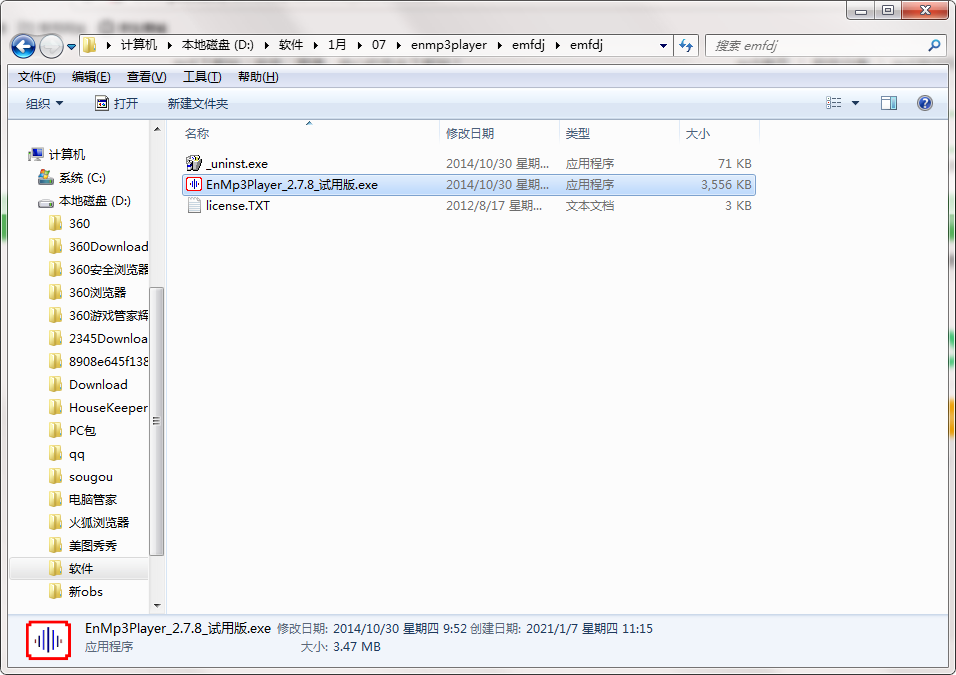956x675 pixels.
Task: Open the 360浏览器 folder in tree
Action: coord(98,293)
